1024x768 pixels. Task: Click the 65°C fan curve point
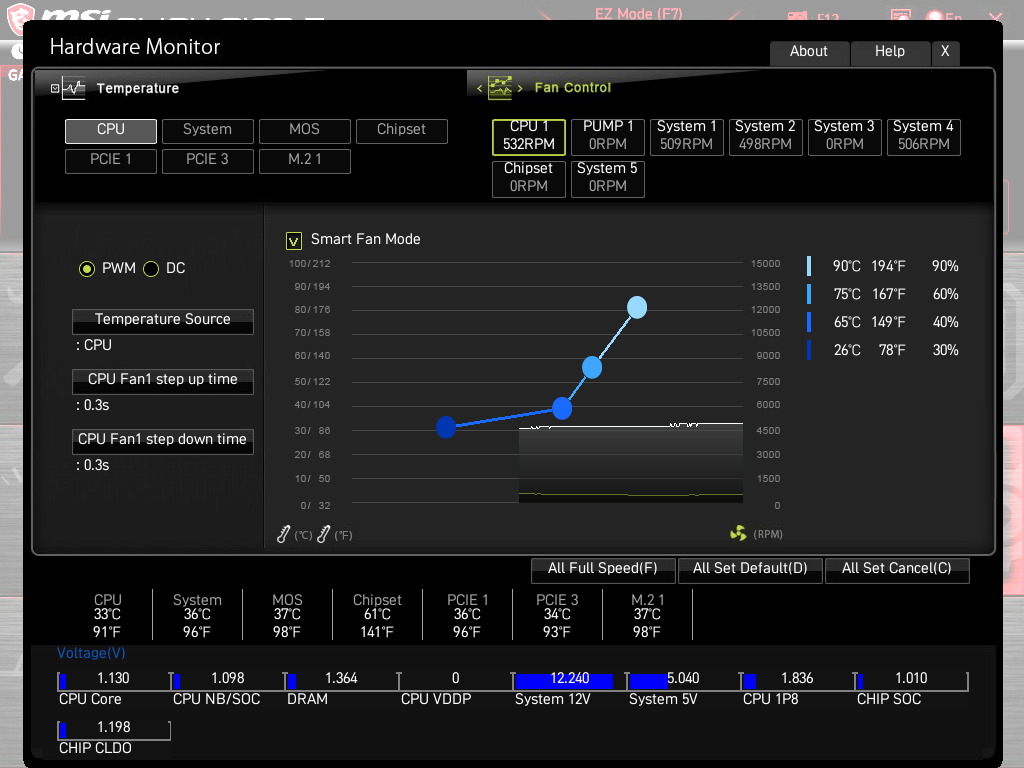[x=562, y=408]
